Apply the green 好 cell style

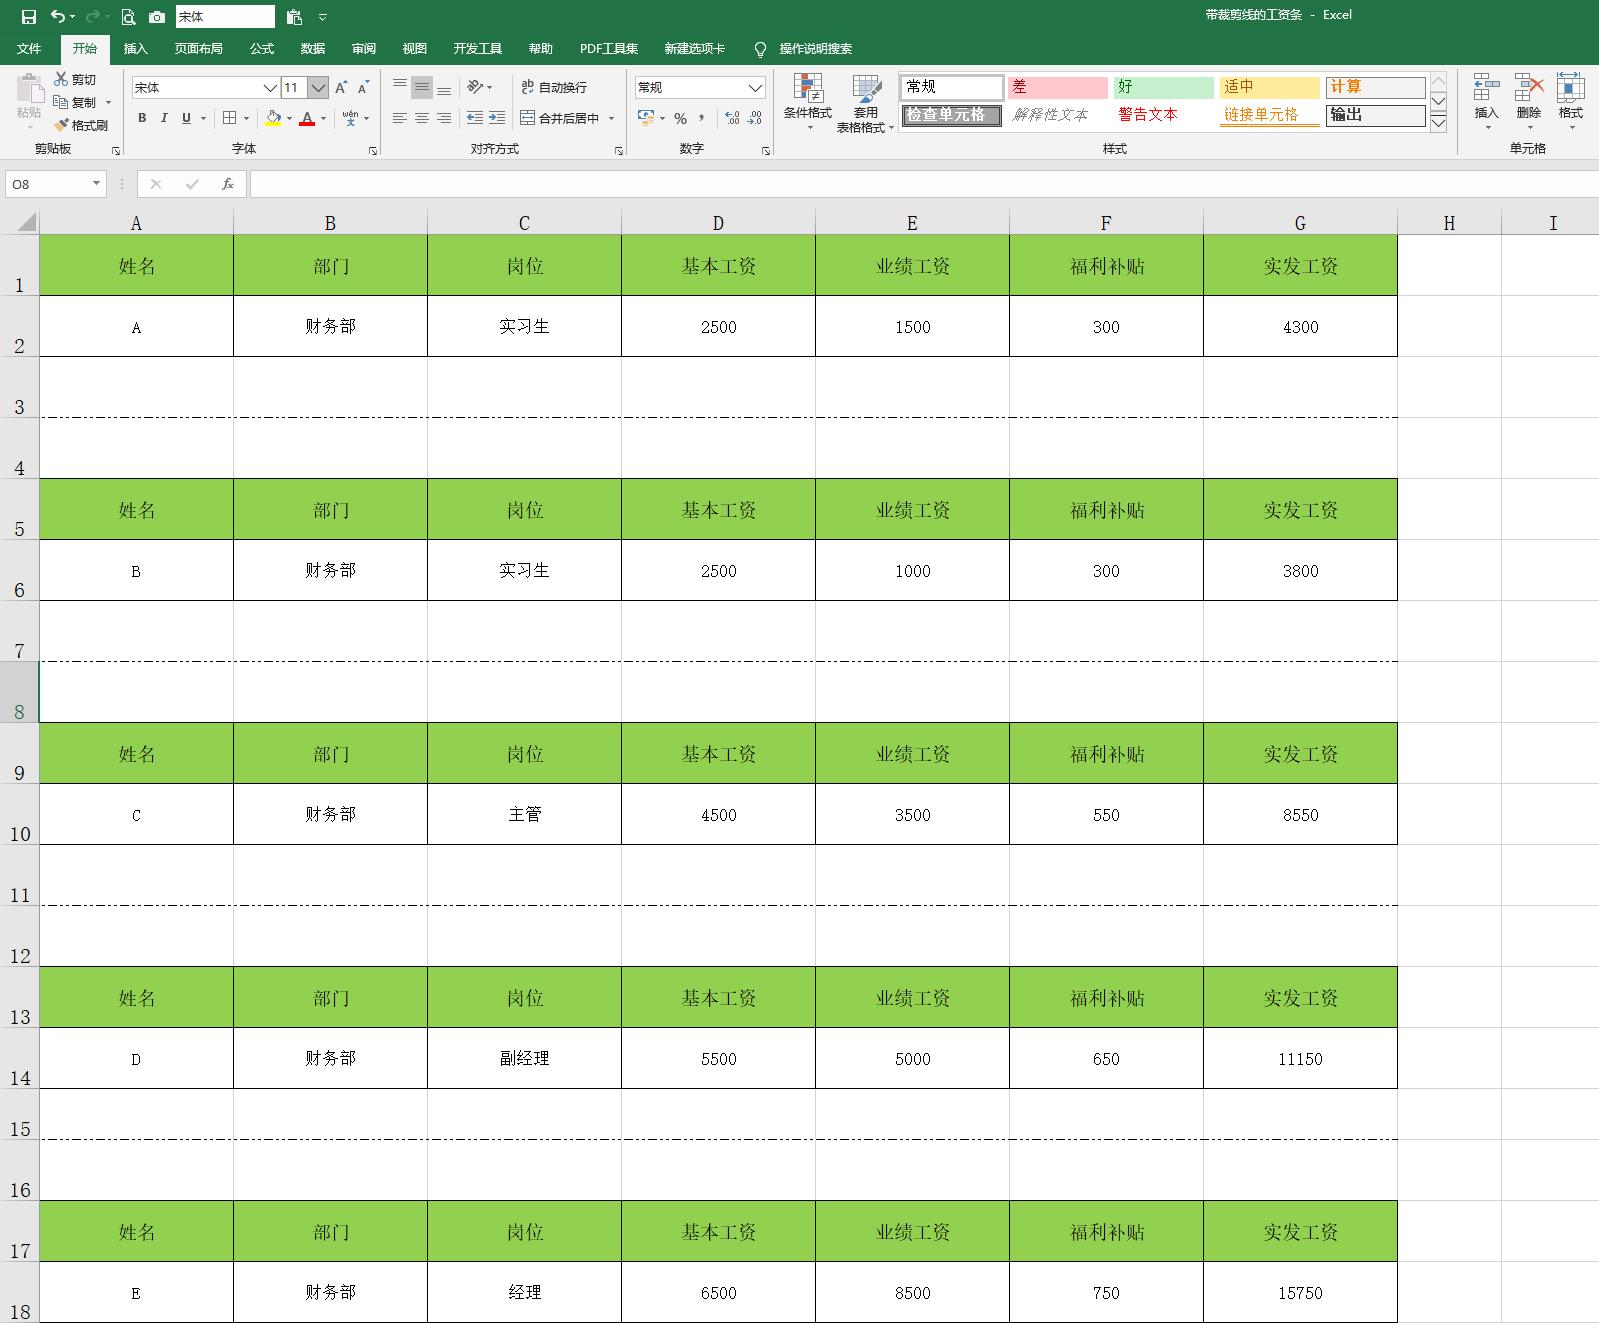click(1163, 87)
